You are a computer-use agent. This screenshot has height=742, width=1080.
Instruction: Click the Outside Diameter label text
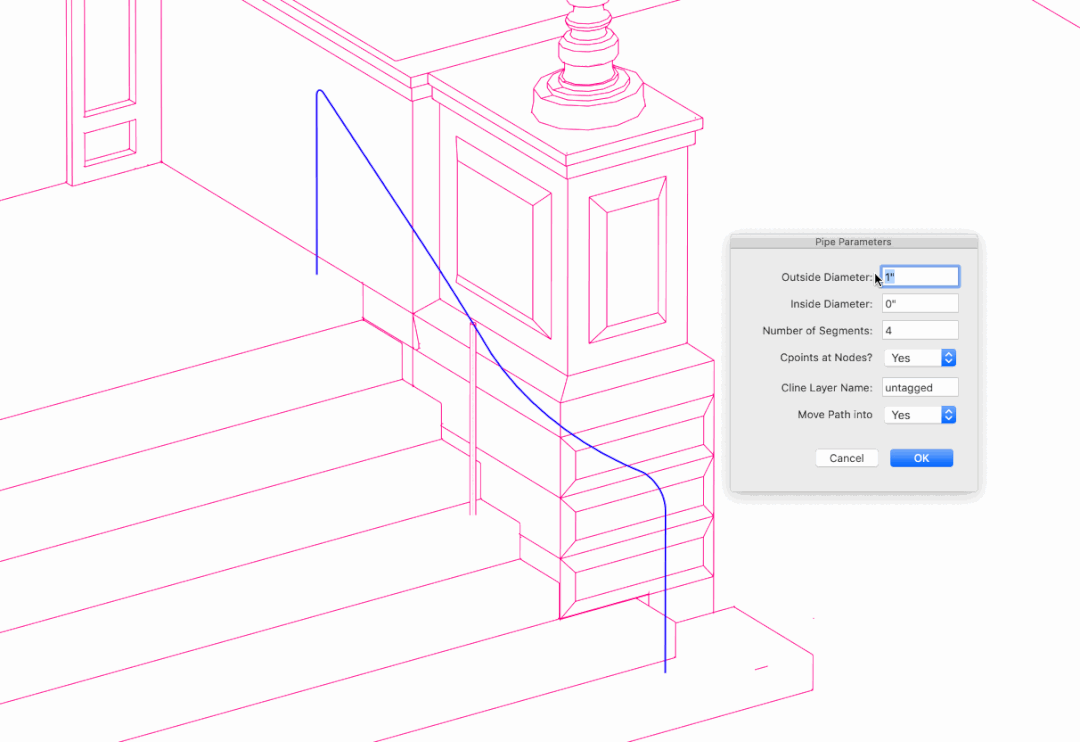tap(826, 277)
